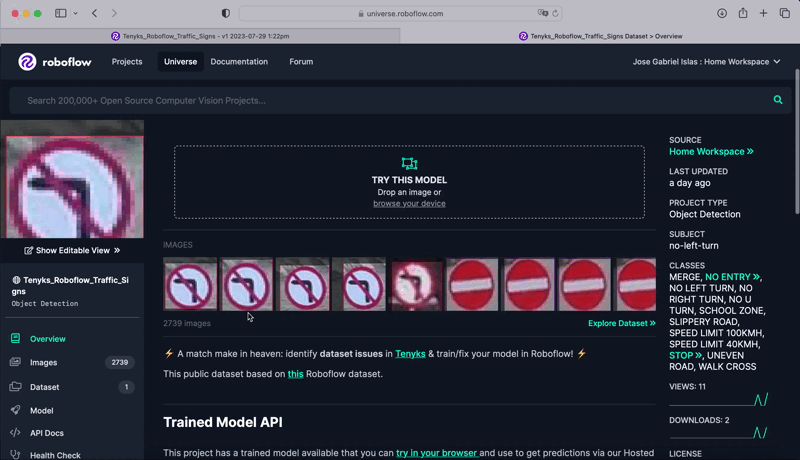Click the Health Check stethoscope icon
The height and width of the screenshot is (460, 800).
click(x=15, y=454)
